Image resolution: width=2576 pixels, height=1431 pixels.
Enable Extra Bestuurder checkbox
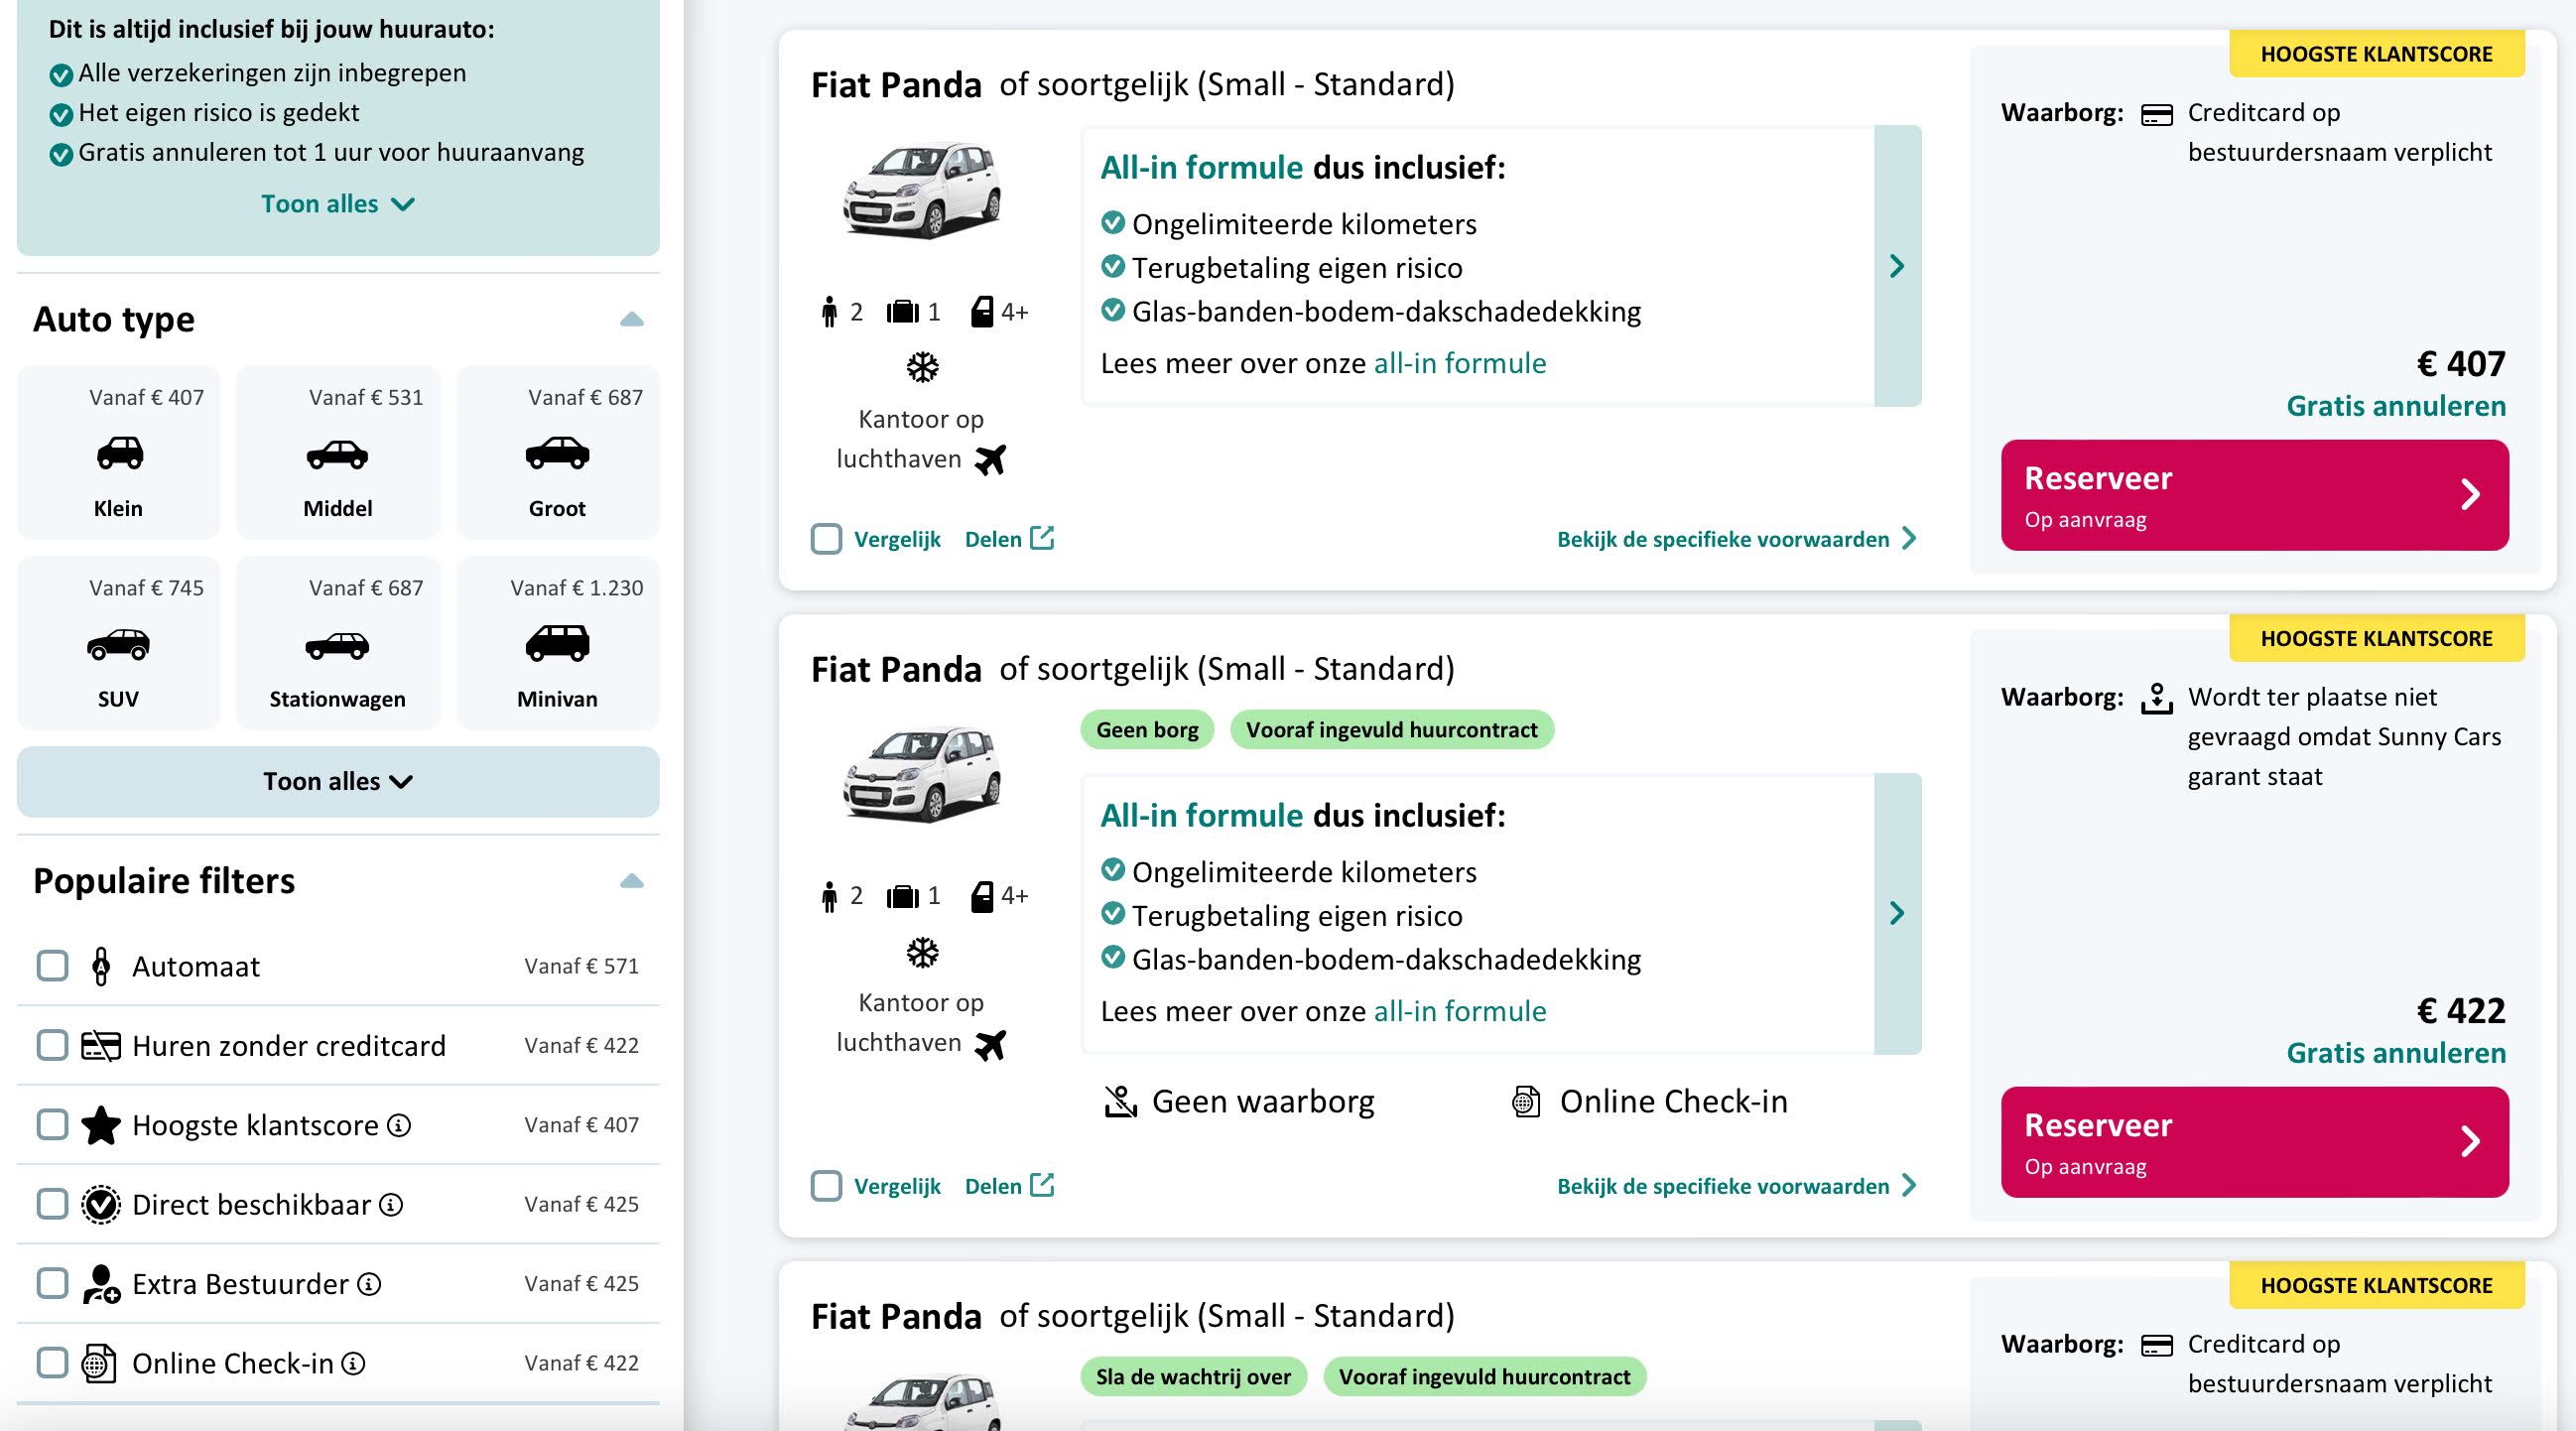(x=52, y=1284)
